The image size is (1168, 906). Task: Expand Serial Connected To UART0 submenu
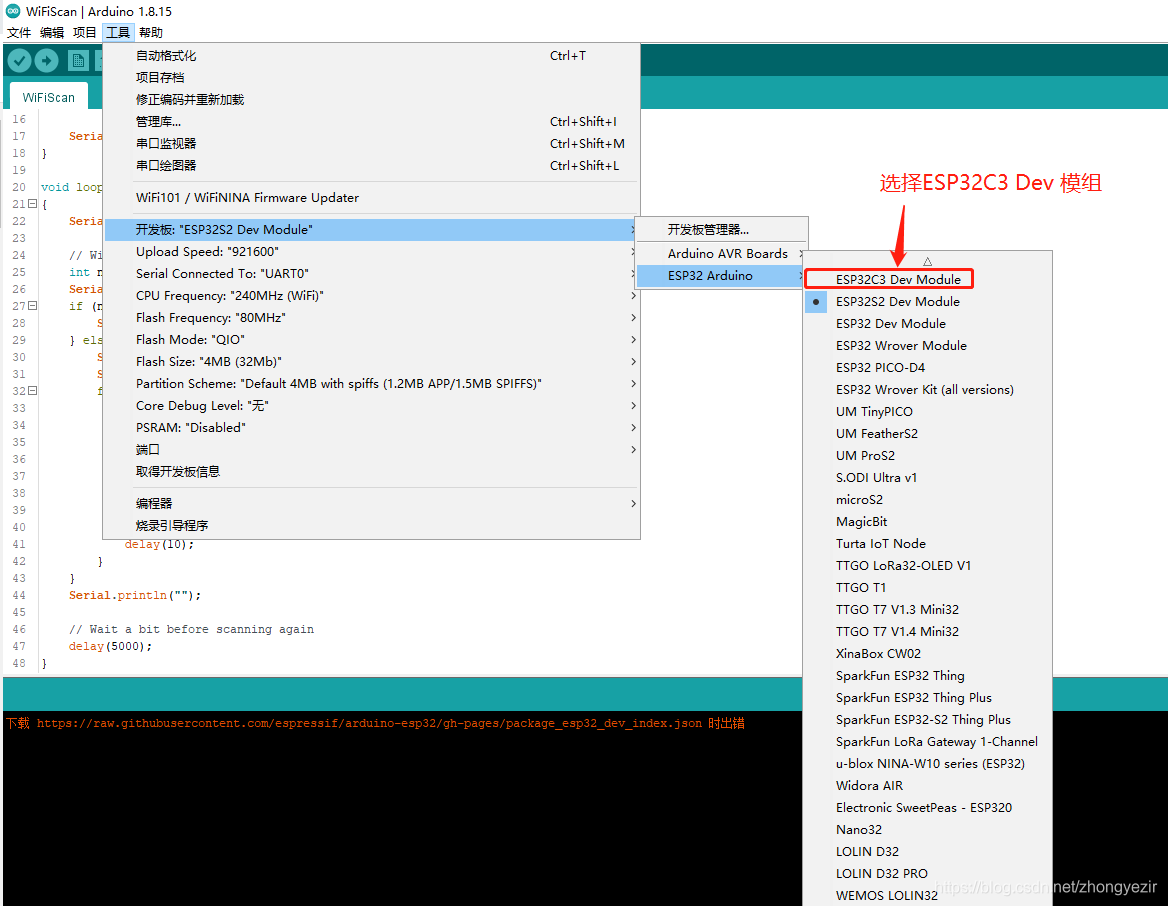[372, 273]
